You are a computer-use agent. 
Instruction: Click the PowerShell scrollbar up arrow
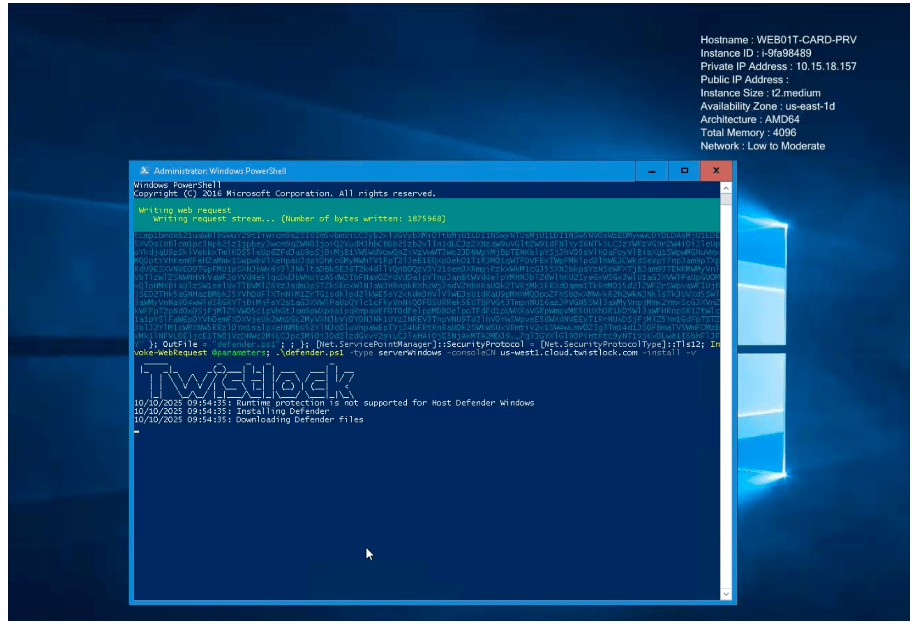click(726, 188)
